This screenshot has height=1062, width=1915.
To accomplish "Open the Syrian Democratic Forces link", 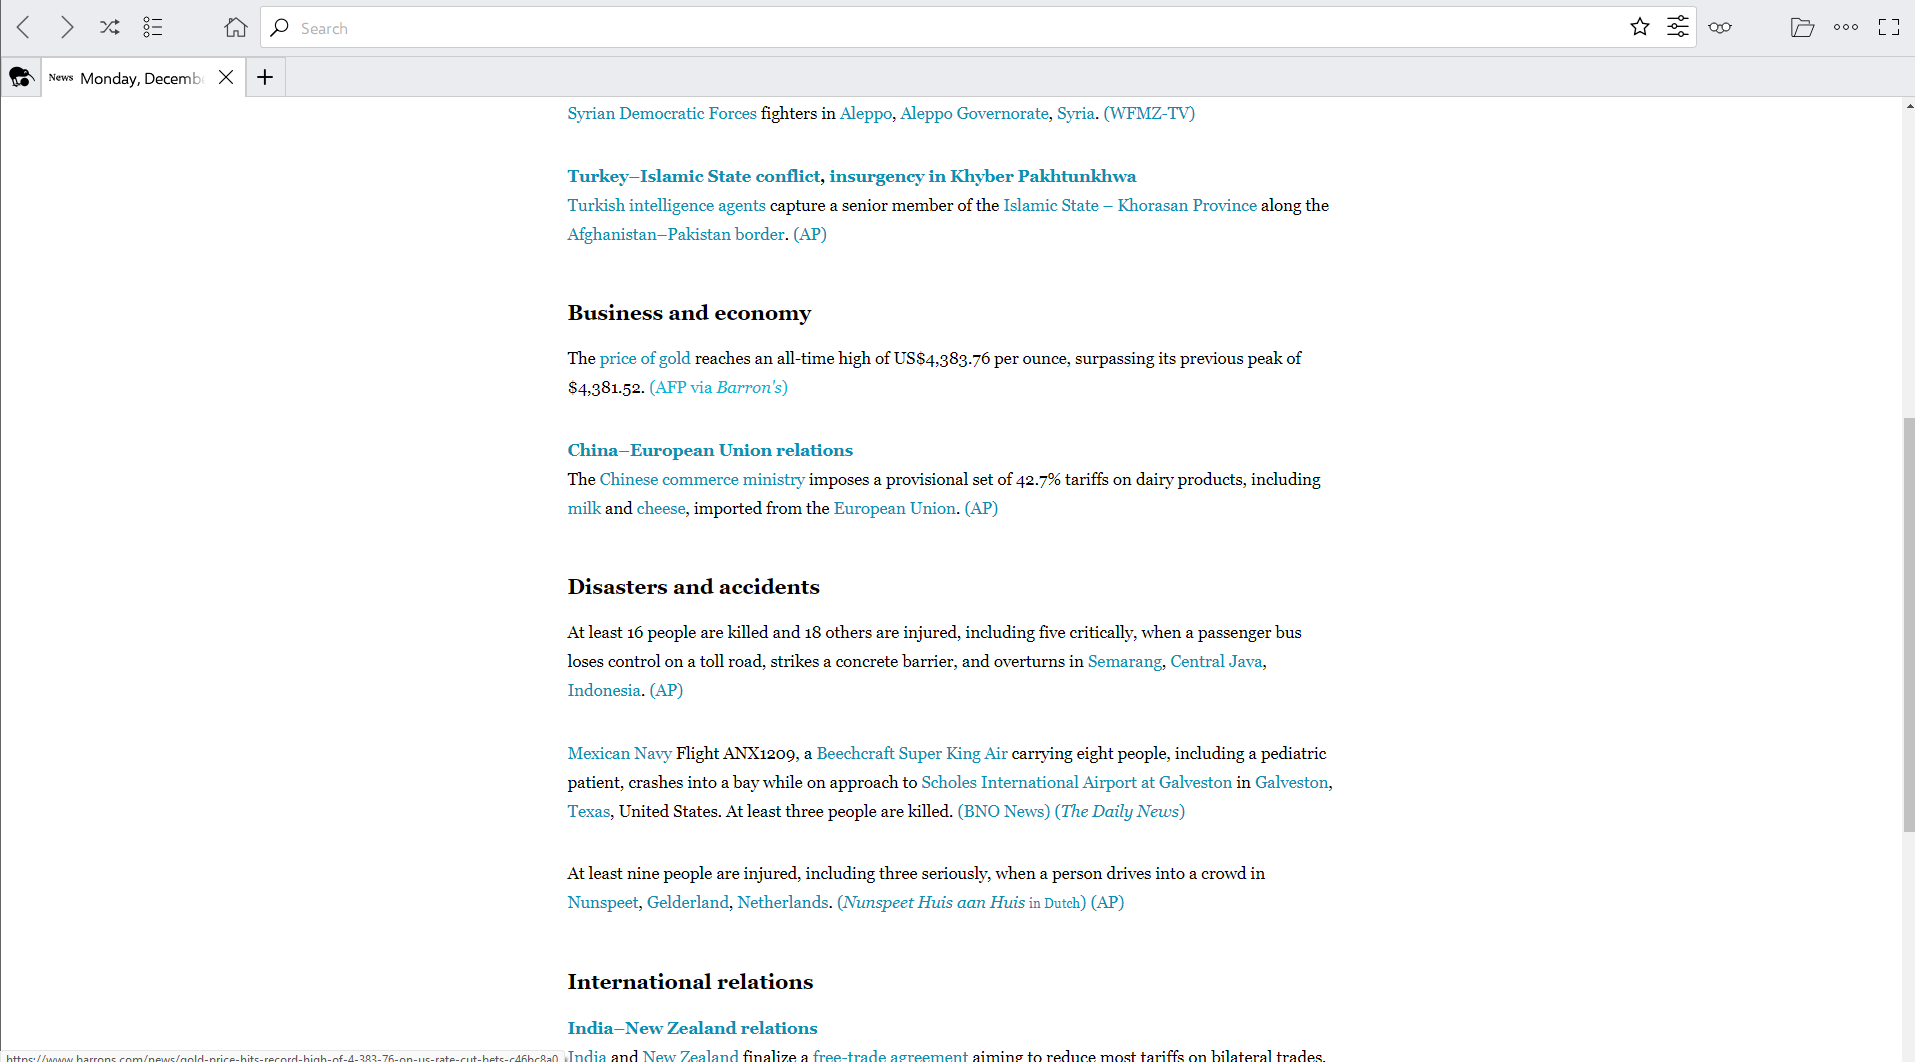I will tap(662, 113).
